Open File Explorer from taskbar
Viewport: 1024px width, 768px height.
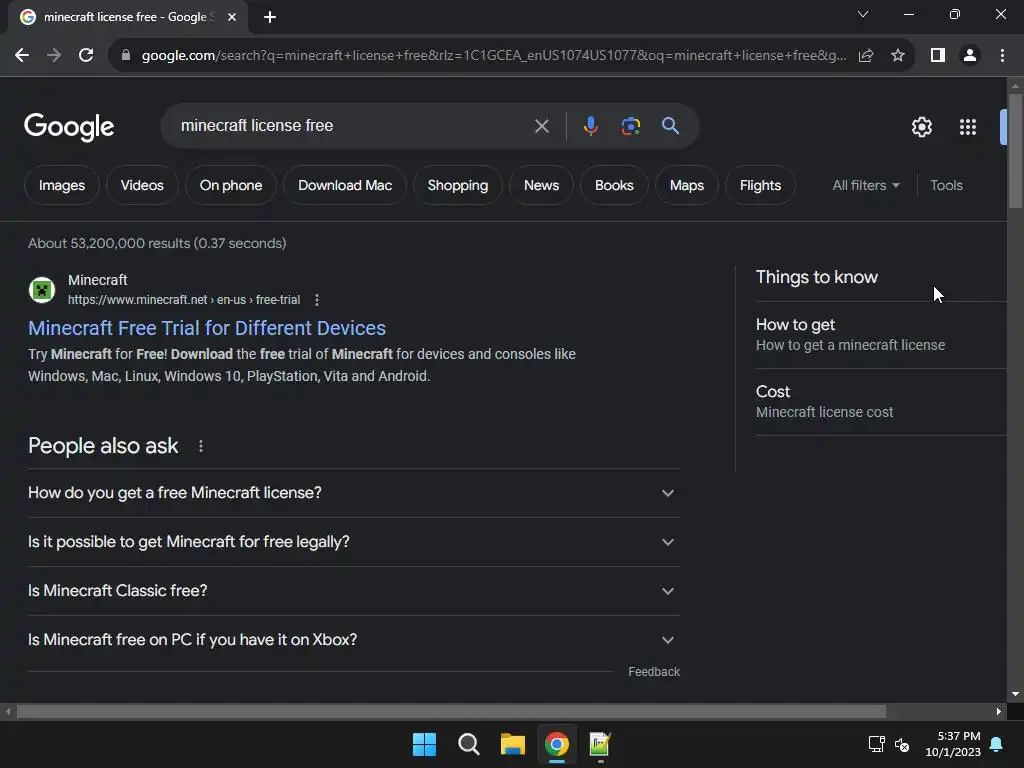(513, 744)
